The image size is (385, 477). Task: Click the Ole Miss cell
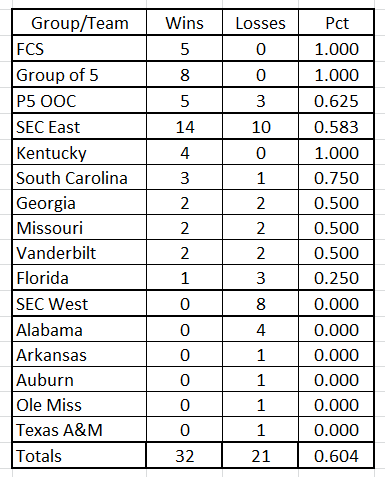click(79, 404)
